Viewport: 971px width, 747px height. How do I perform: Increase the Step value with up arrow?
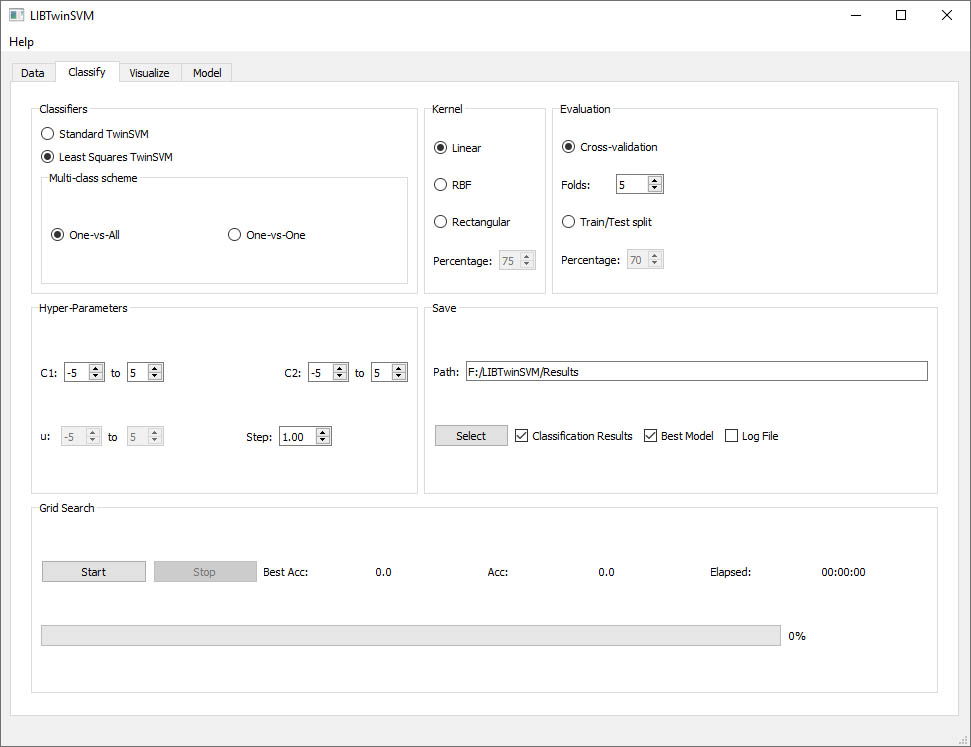[x=323, y=432]
